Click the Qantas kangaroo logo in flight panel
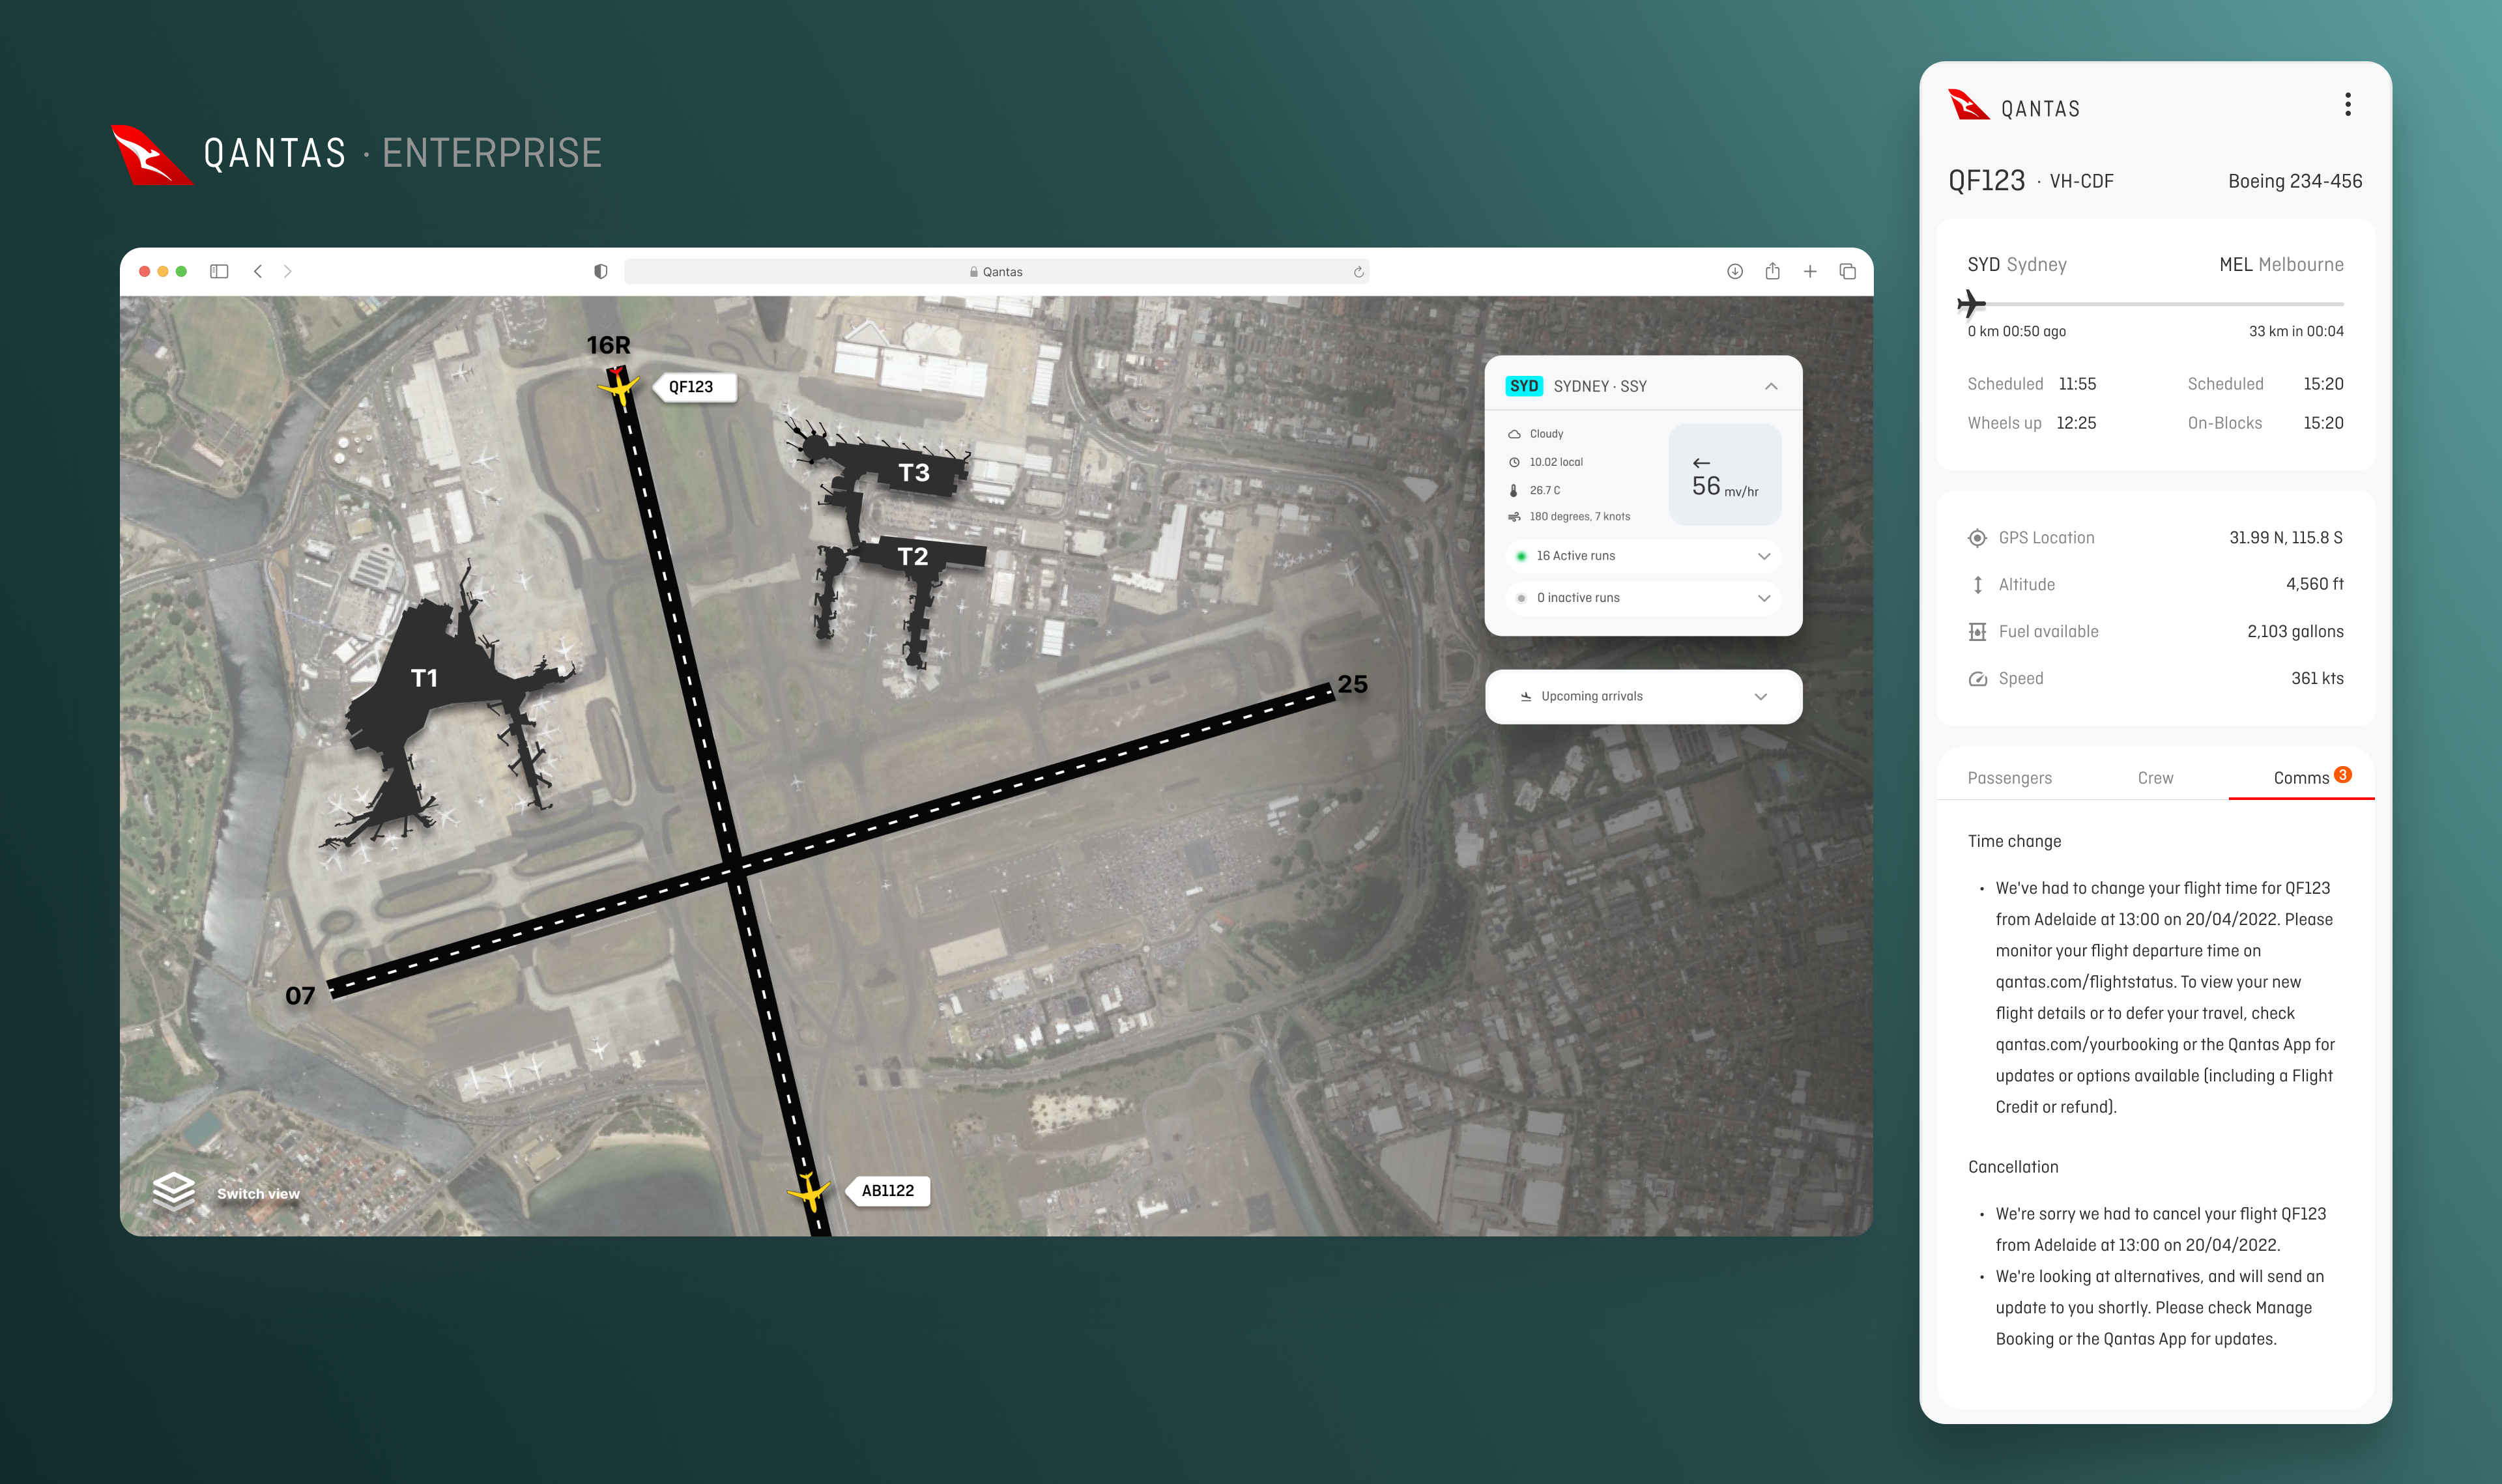Viewport: 2502px width, 1484px height. point(1969,104)
